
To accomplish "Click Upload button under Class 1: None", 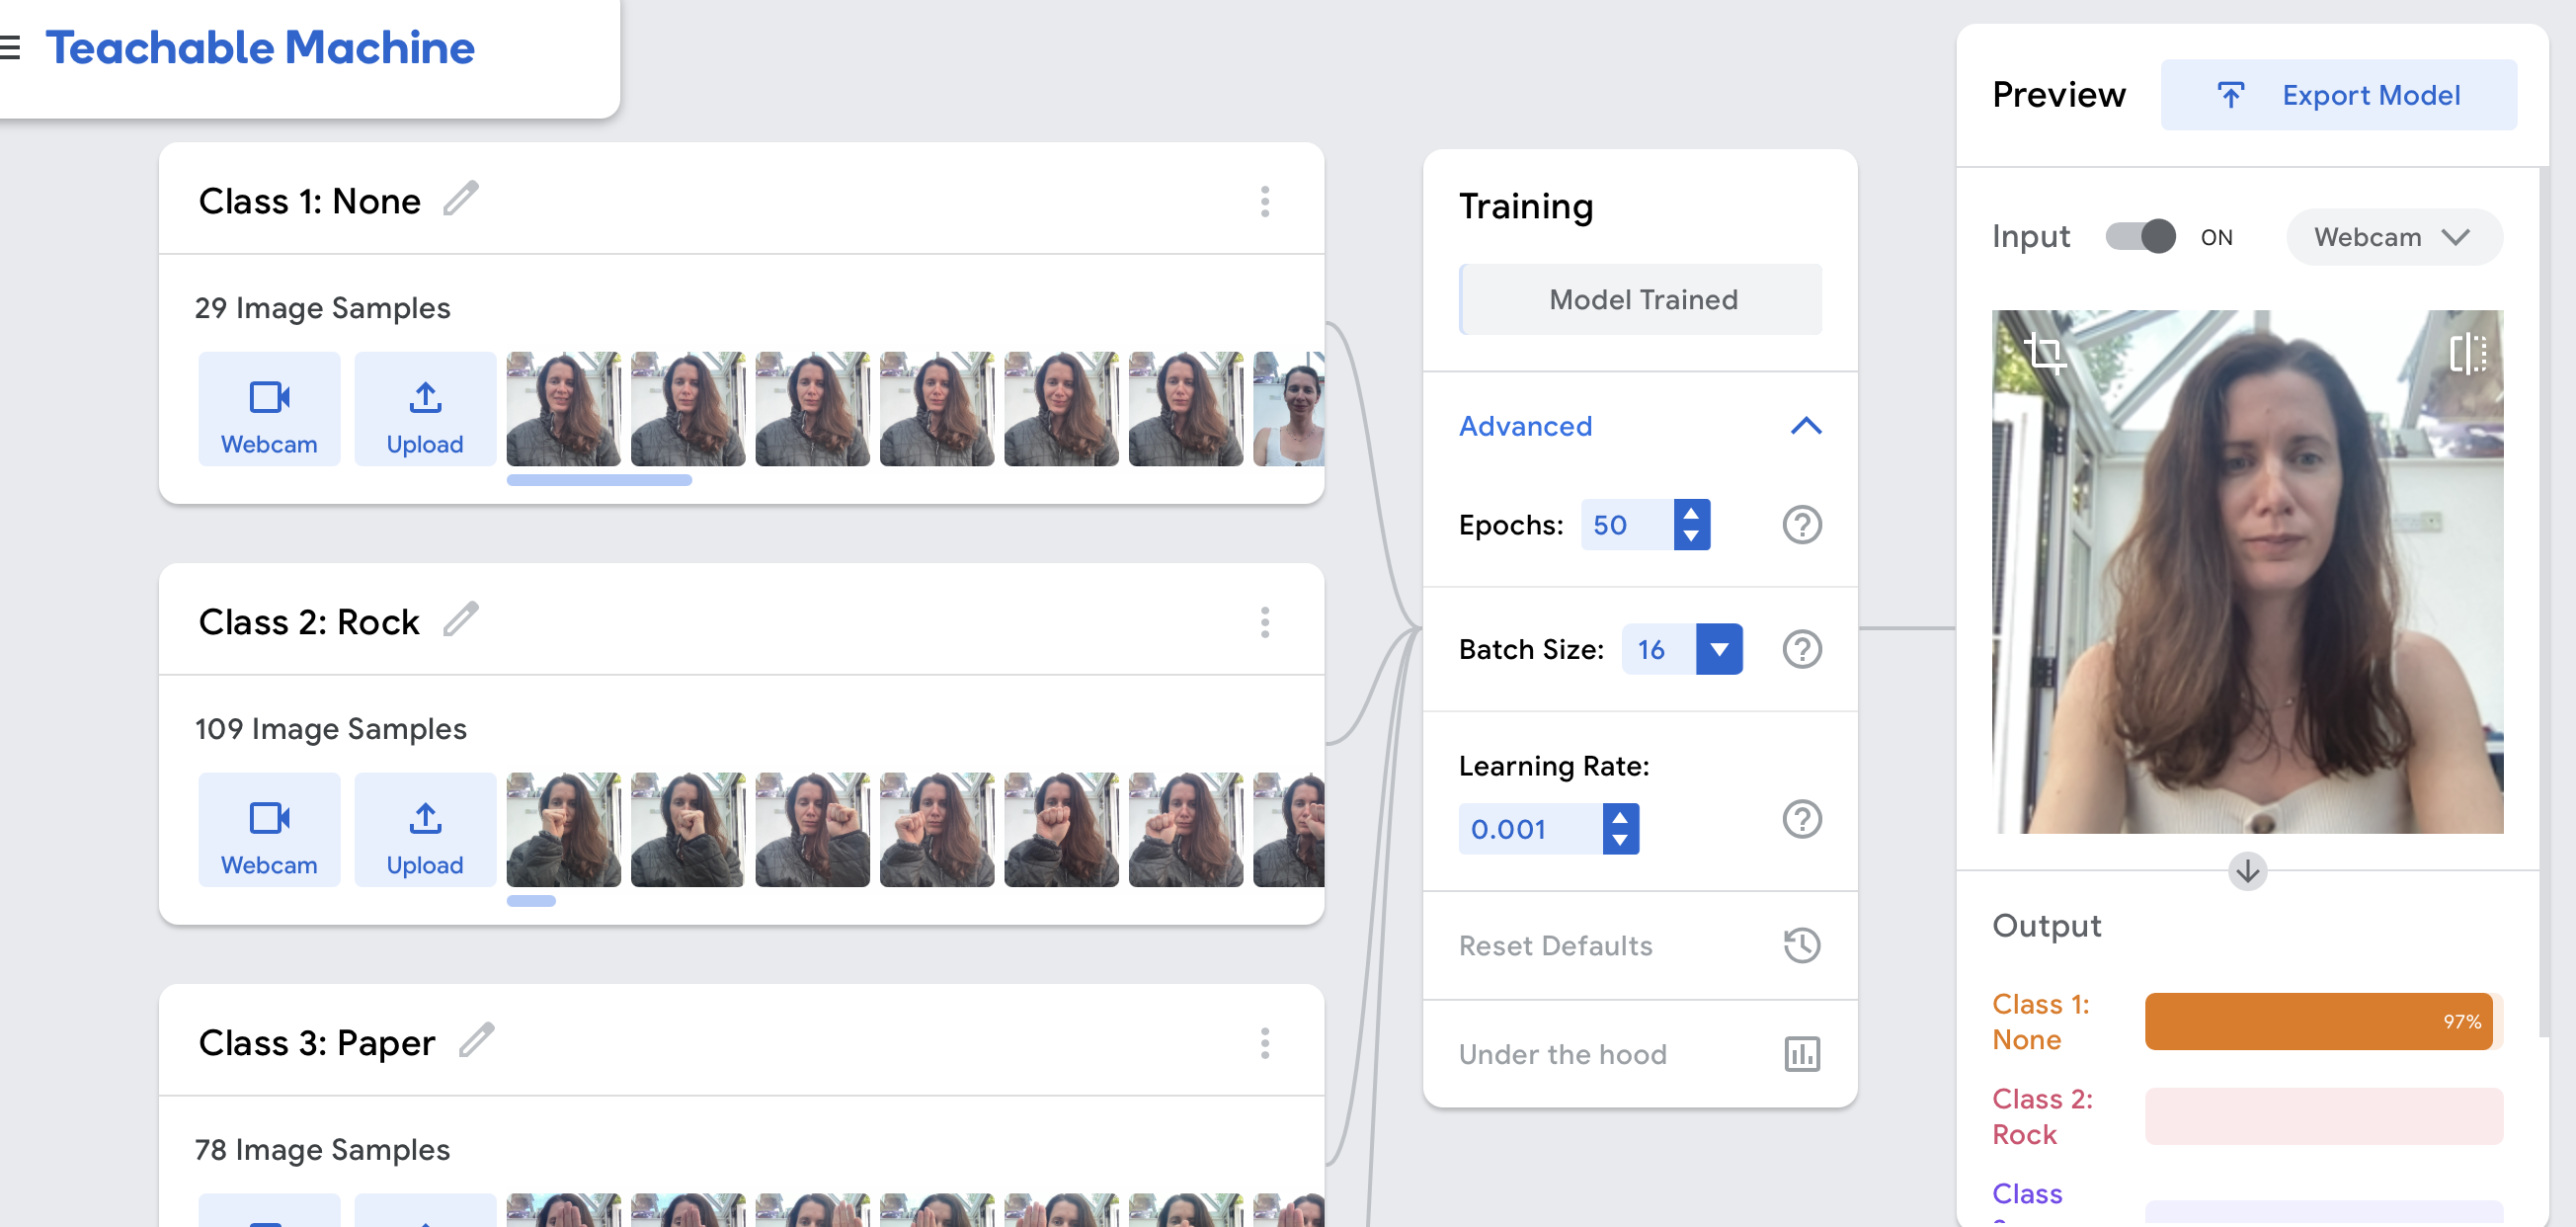I will (425, 409).
